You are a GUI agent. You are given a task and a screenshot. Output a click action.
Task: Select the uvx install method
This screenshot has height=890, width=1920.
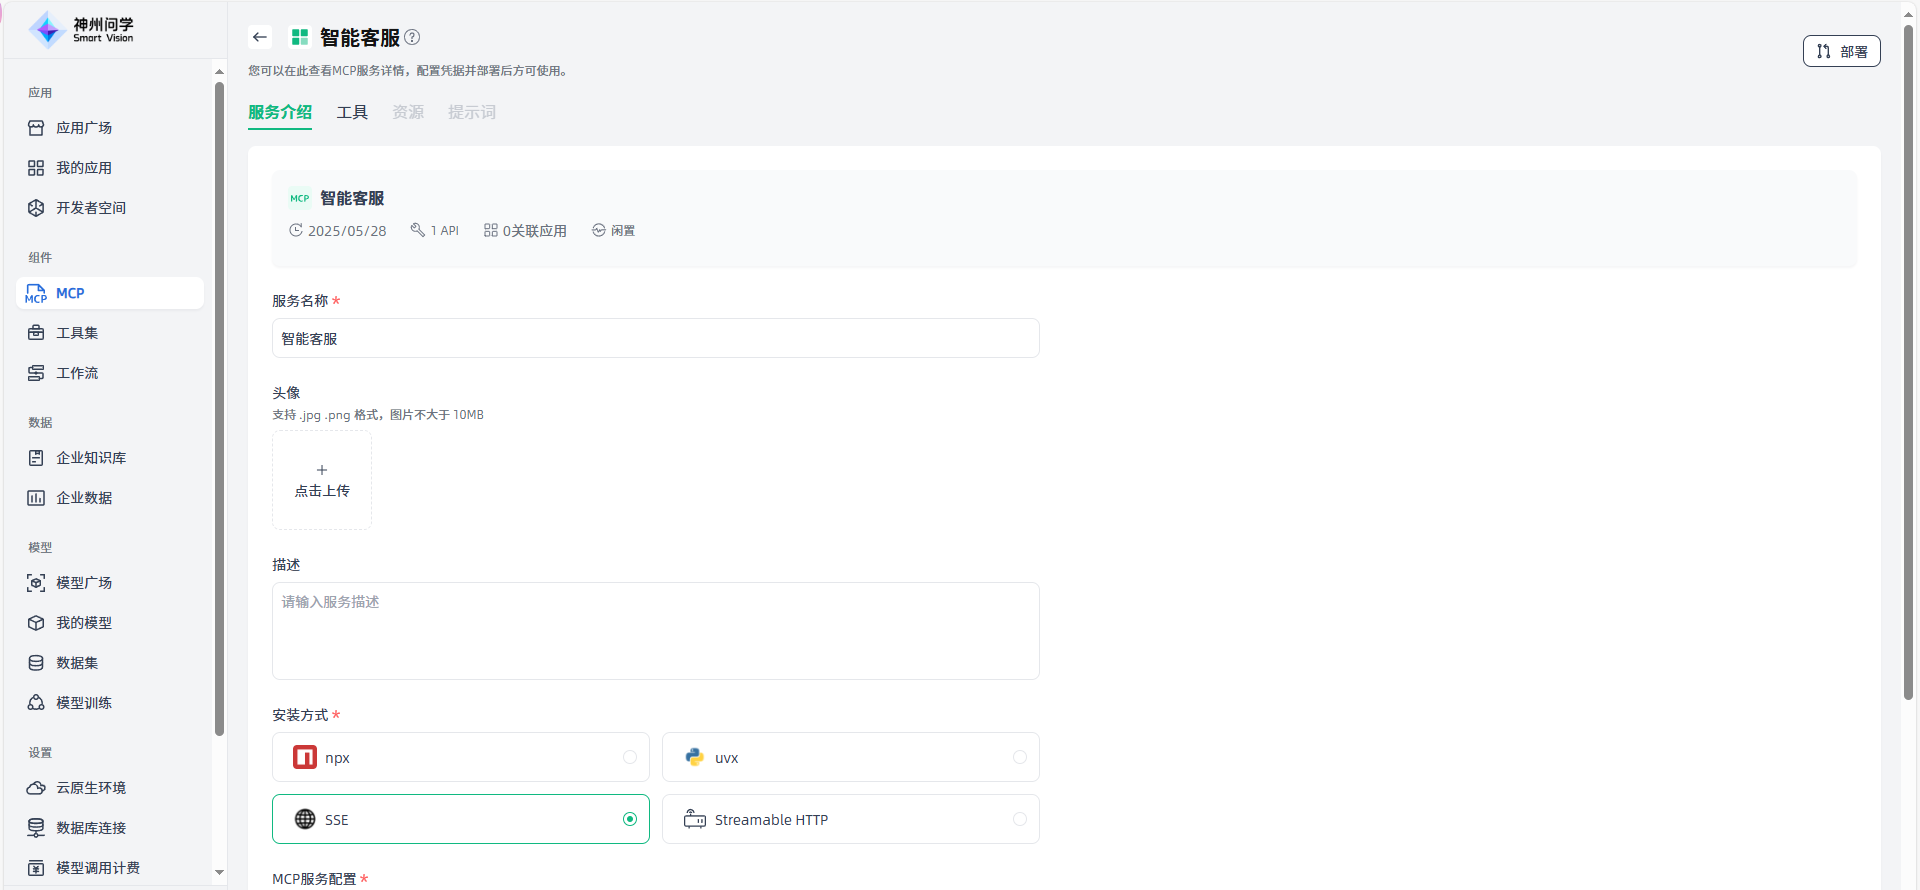[850, 757]
